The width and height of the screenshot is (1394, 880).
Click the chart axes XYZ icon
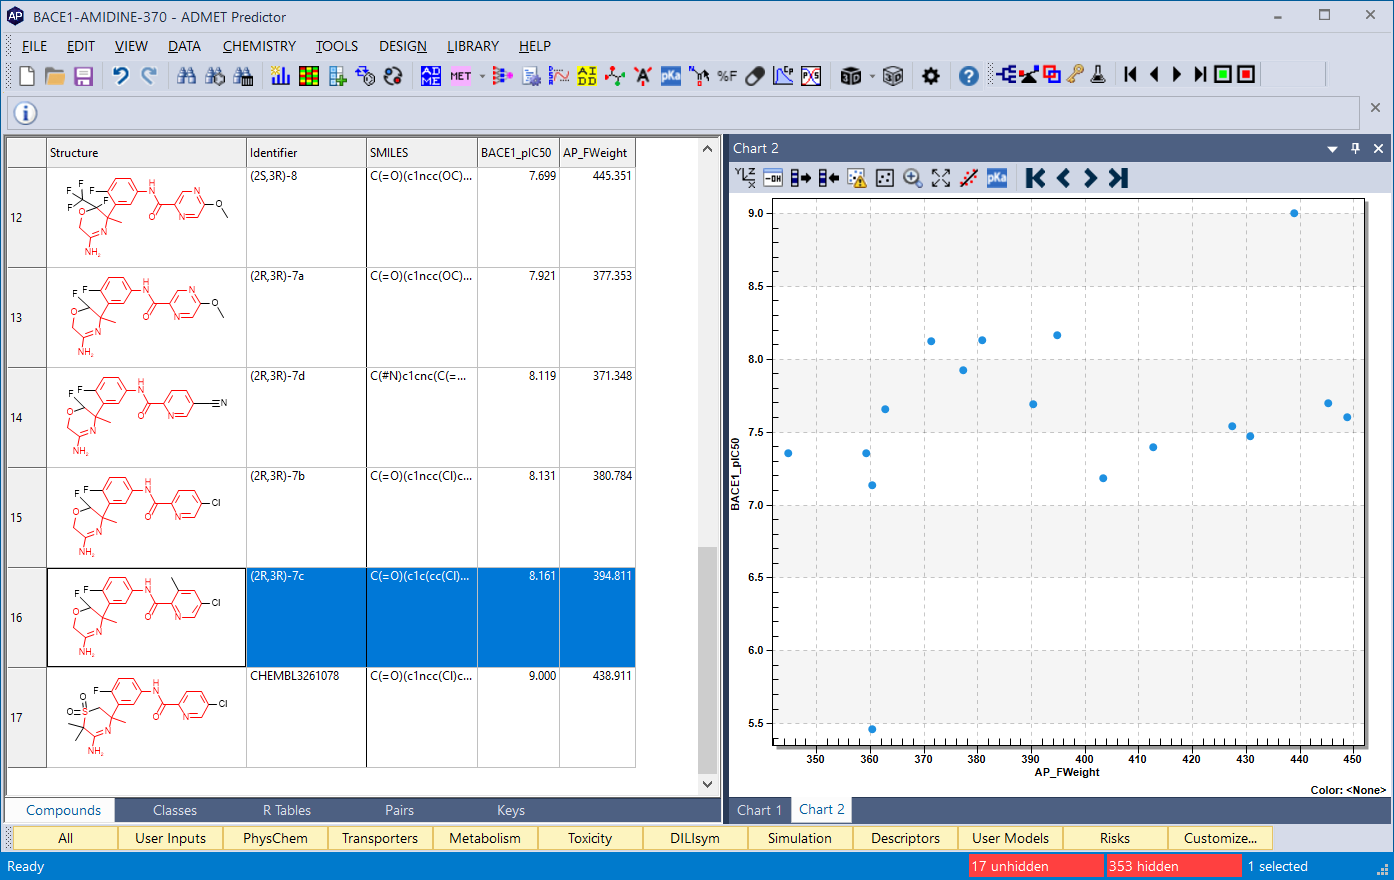click(x=745, y=178)
